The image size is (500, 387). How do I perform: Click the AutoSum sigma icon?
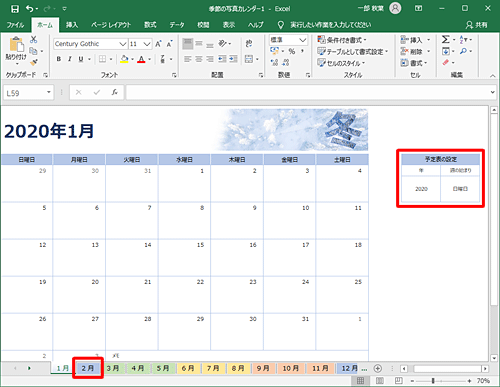tap(445, 39)
